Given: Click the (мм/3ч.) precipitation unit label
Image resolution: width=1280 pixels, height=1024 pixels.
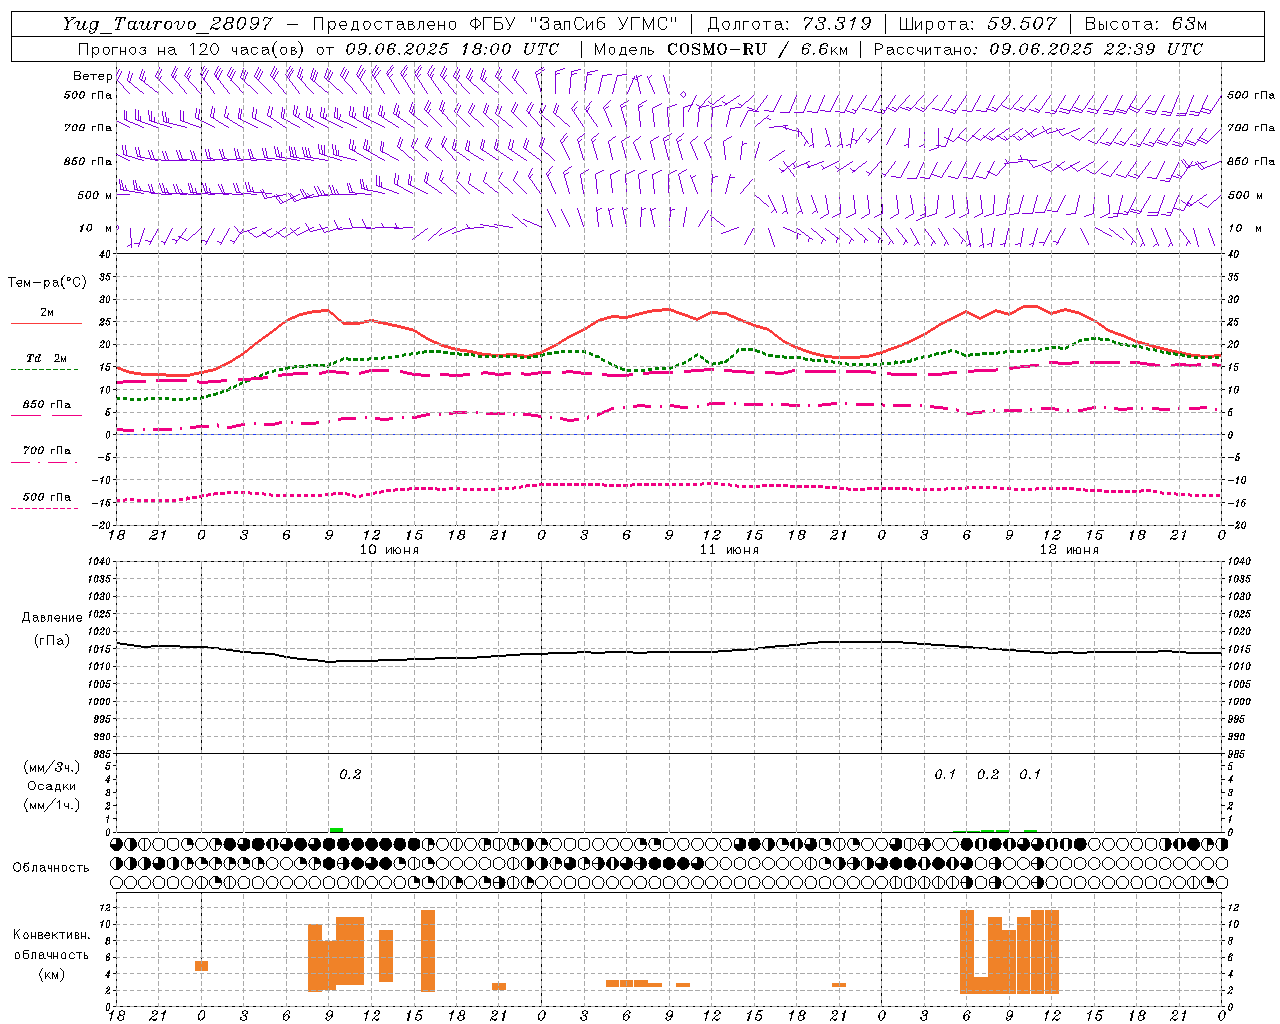Looking at the screenshot, I should (52, 767).
